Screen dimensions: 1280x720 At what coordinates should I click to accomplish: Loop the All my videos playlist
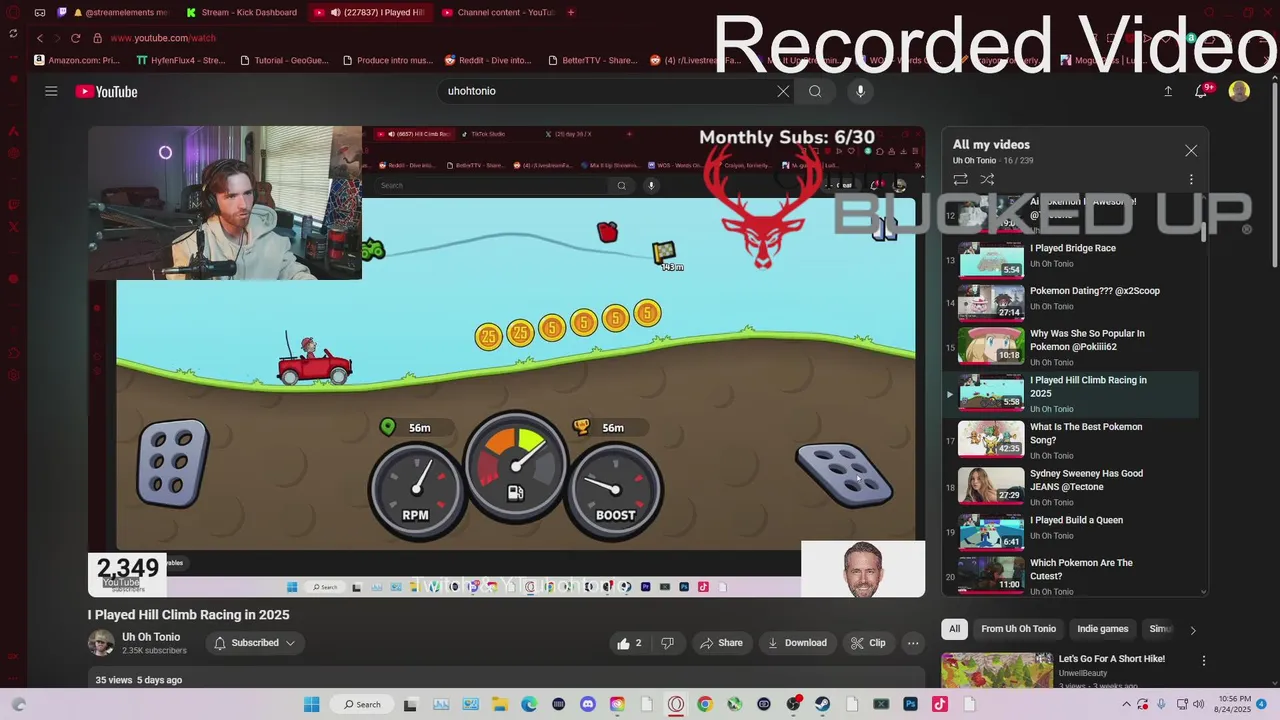(x=960, y=180)
